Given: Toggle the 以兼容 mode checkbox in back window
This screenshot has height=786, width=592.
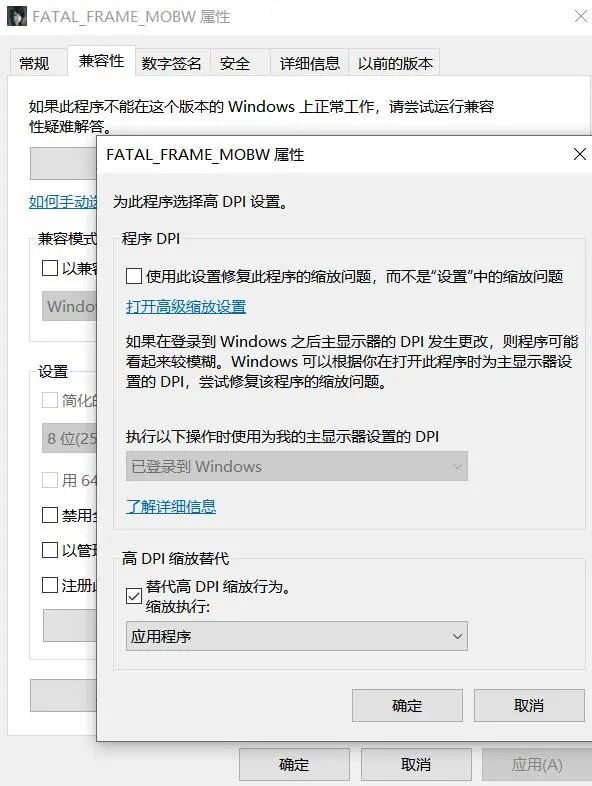Looking at the screenshot, I should 50,268.
